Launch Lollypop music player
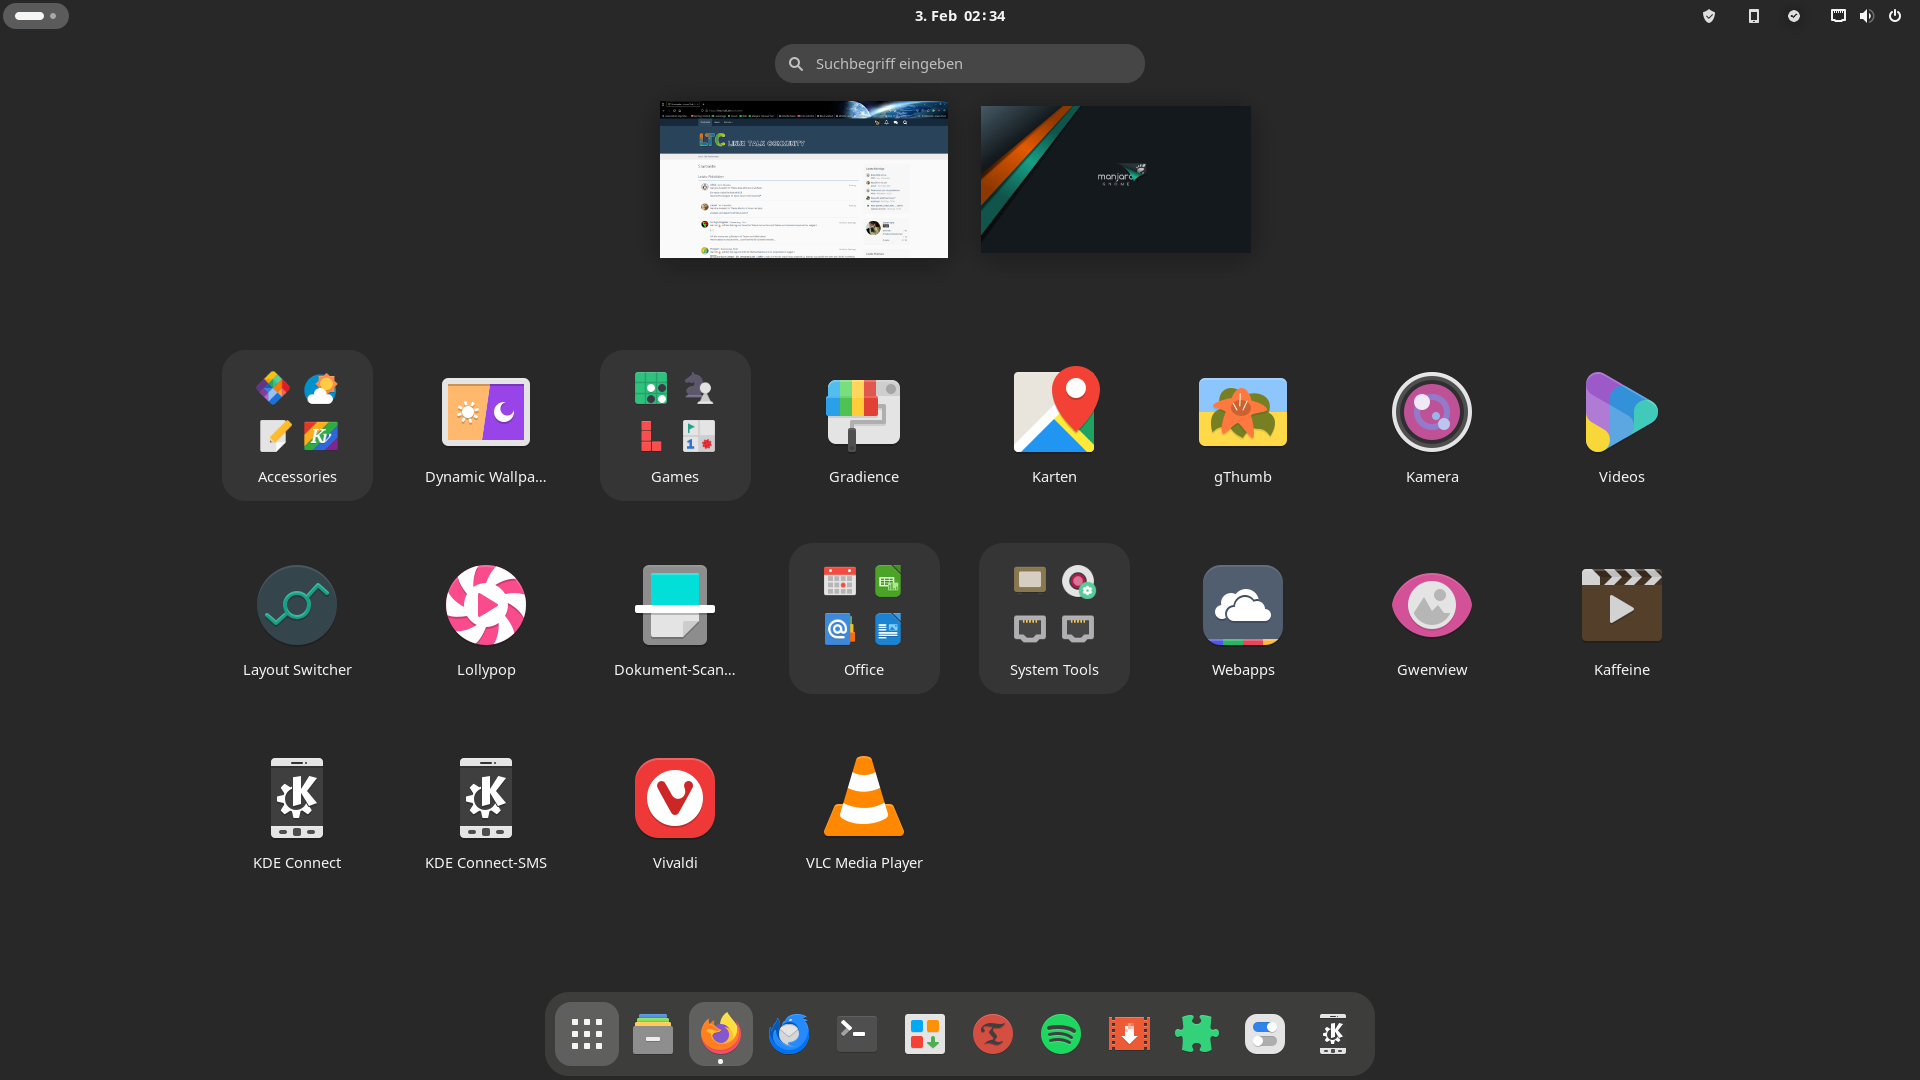1920x1080 pixels. (x=486, y=606)
